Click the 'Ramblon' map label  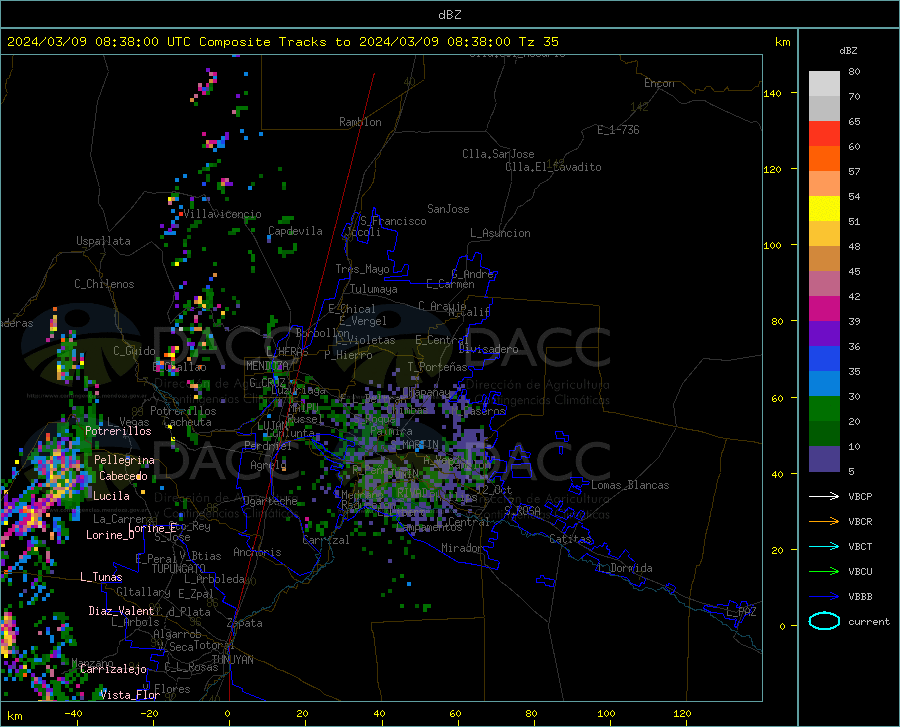tap(360, 122)
